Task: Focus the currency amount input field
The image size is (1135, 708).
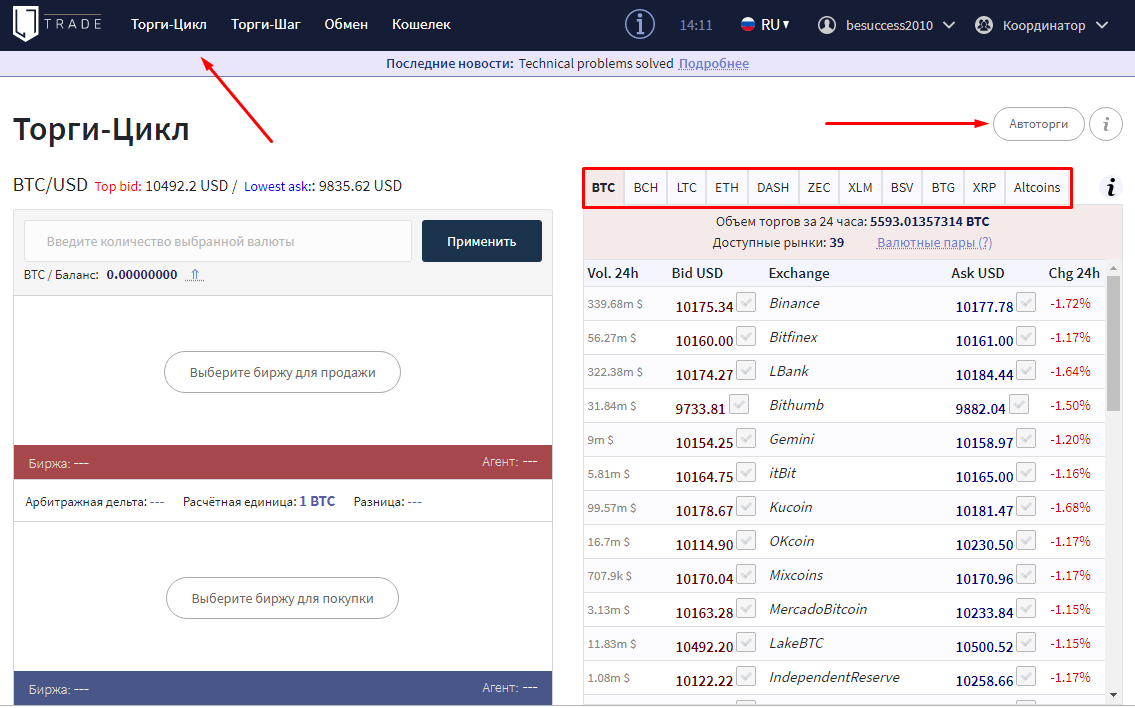Action: [x=218, y=241]
